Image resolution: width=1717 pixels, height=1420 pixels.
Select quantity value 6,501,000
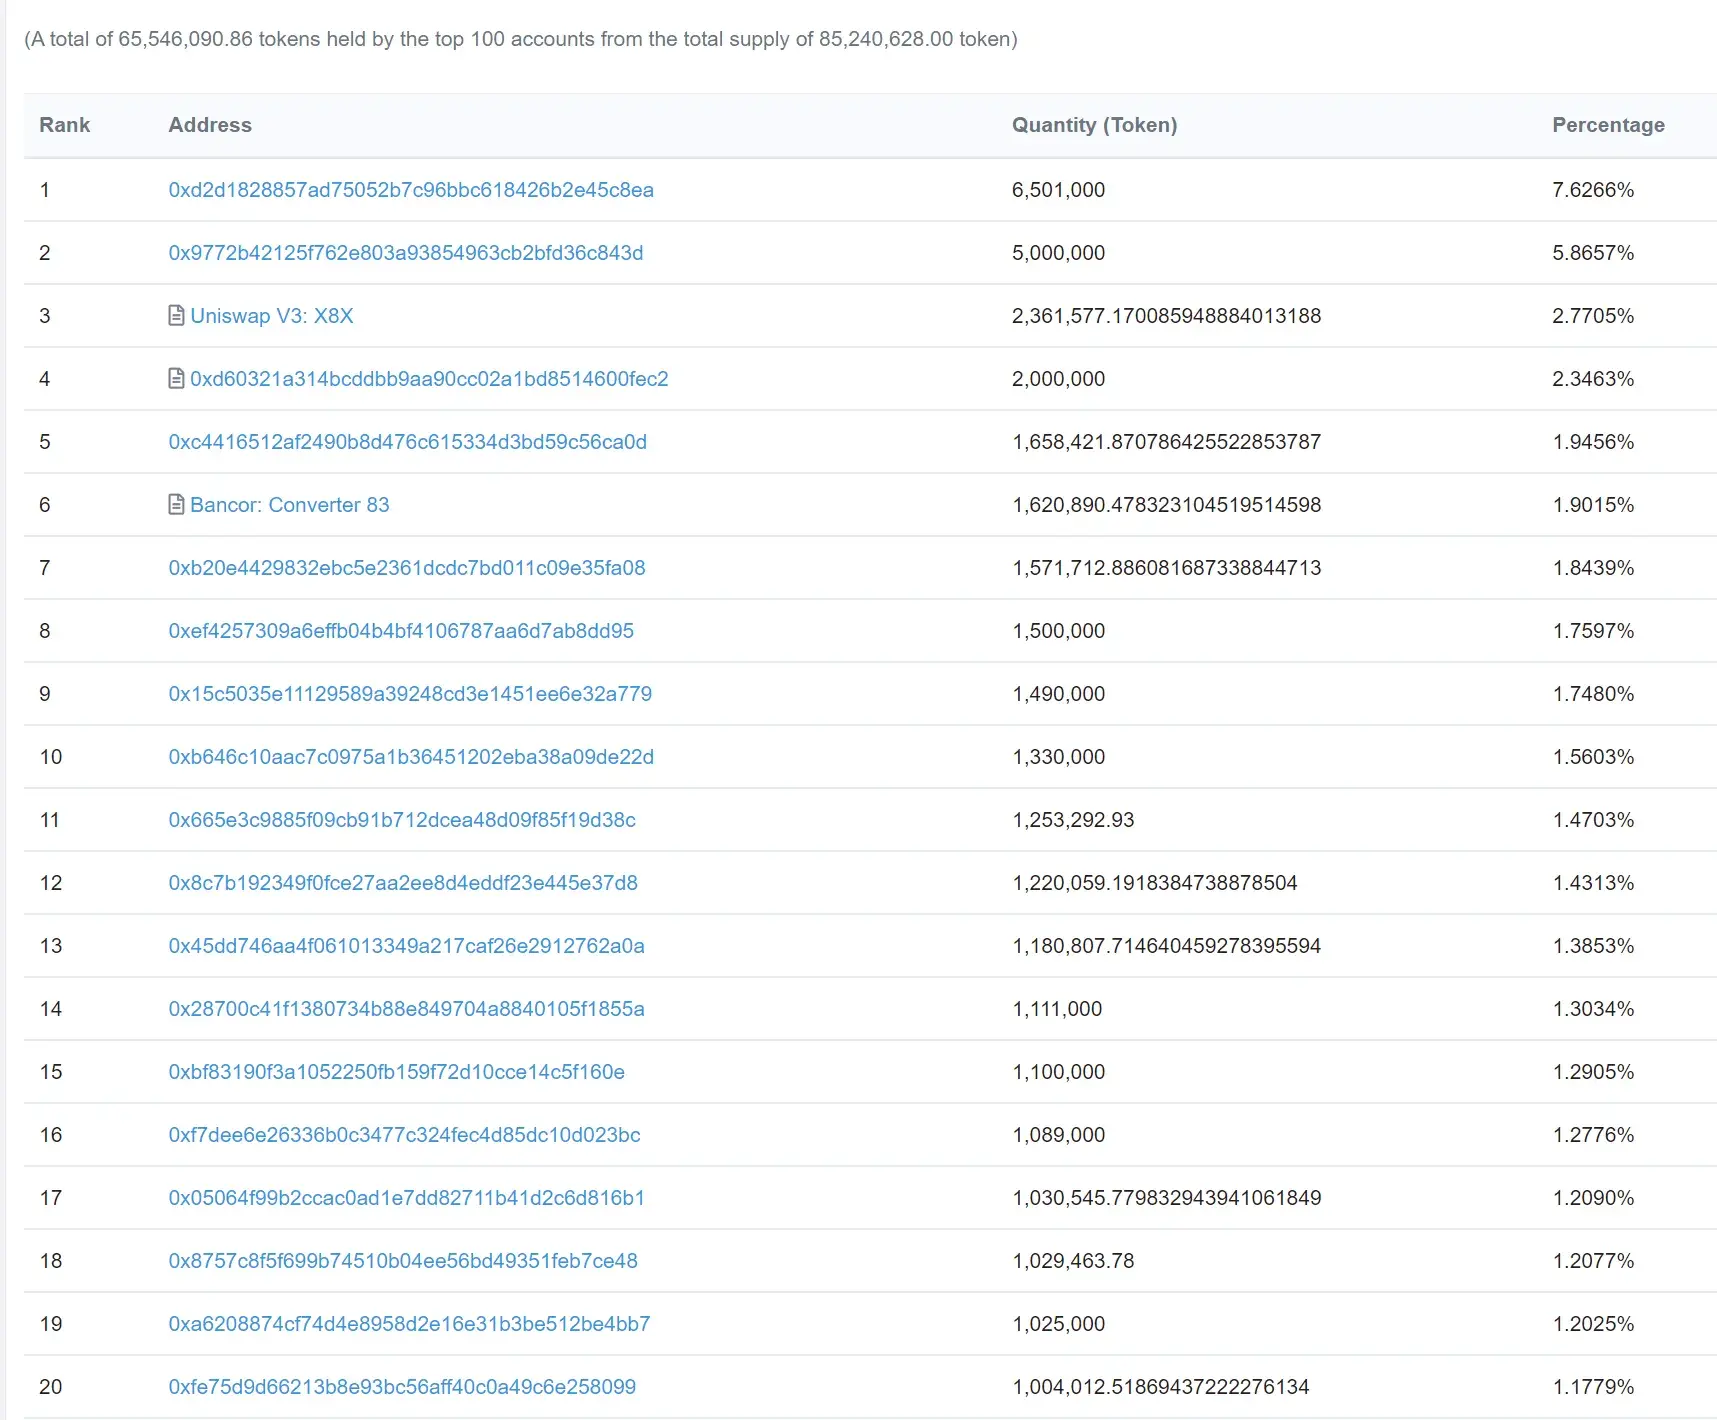click(x=1059, y=190)
